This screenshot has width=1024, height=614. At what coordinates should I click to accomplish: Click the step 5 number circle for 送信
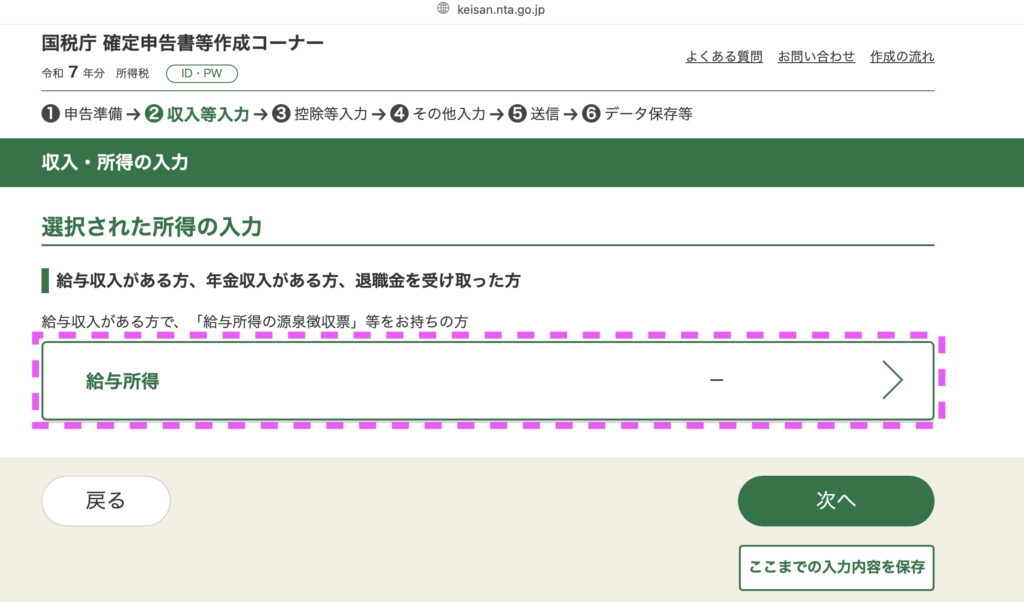tap(517, 114)
